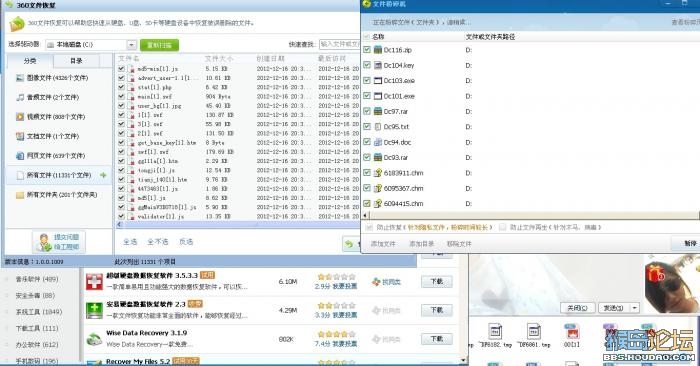700x366 pixels.
Task: Click the Dc116.zip archive icon in shredder
Action: [378, 50]
